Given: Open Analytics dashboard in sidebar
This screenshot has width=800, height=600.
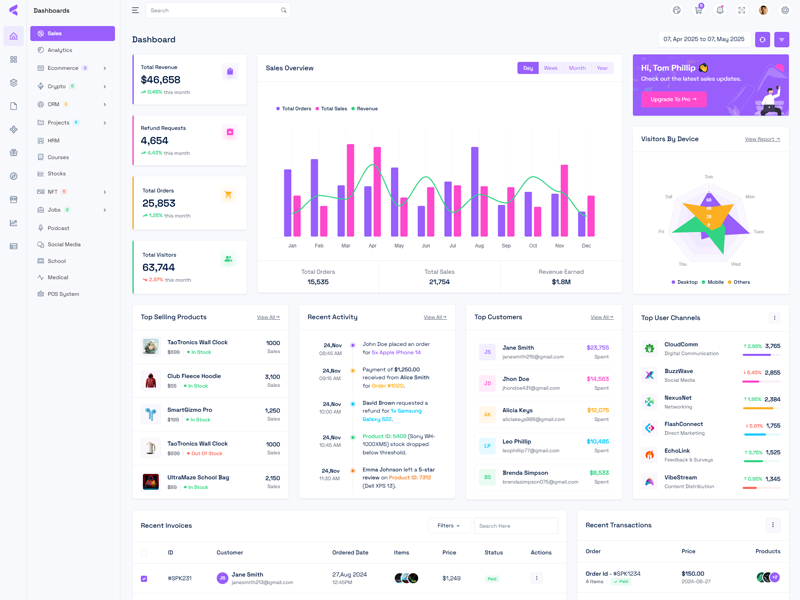Looking at the screenshot, I should point(60,50).
